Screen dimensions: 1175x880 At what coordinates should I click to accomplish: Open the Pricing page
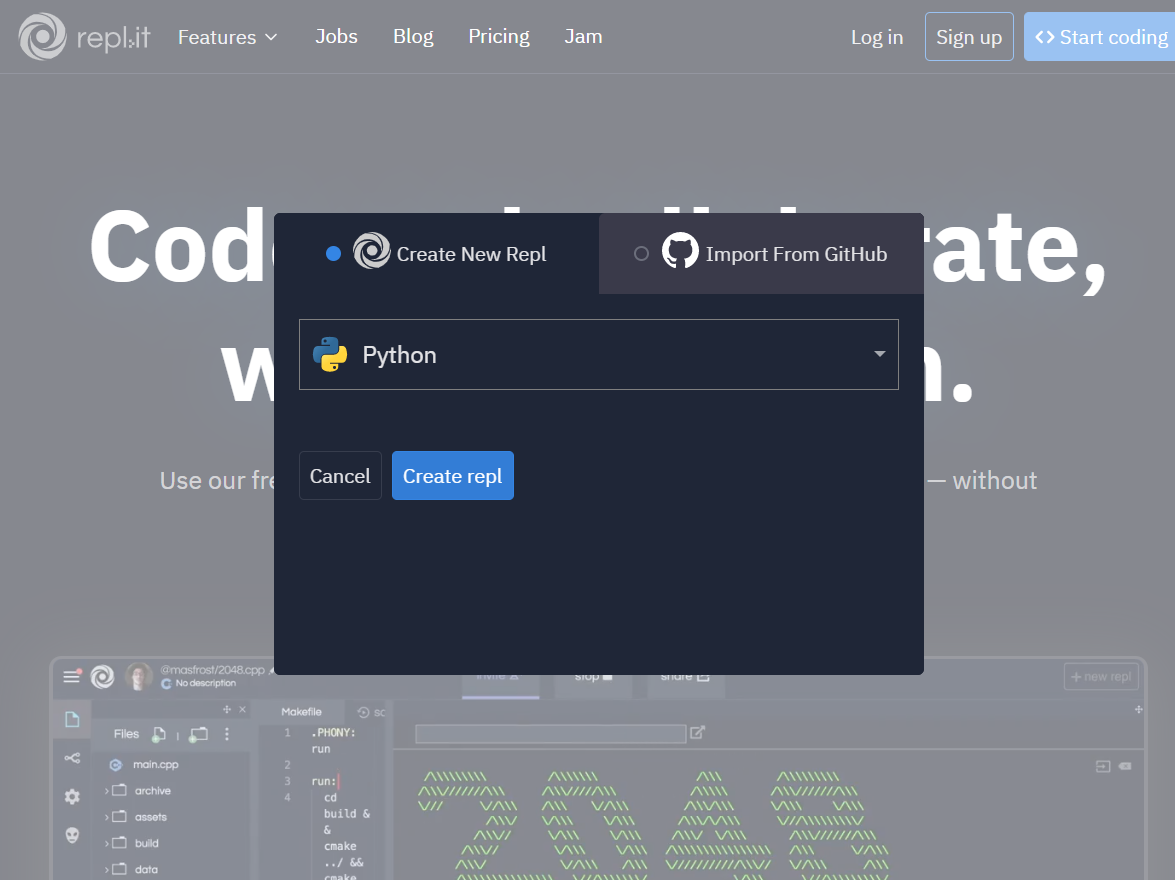click(x=499, y=37)
